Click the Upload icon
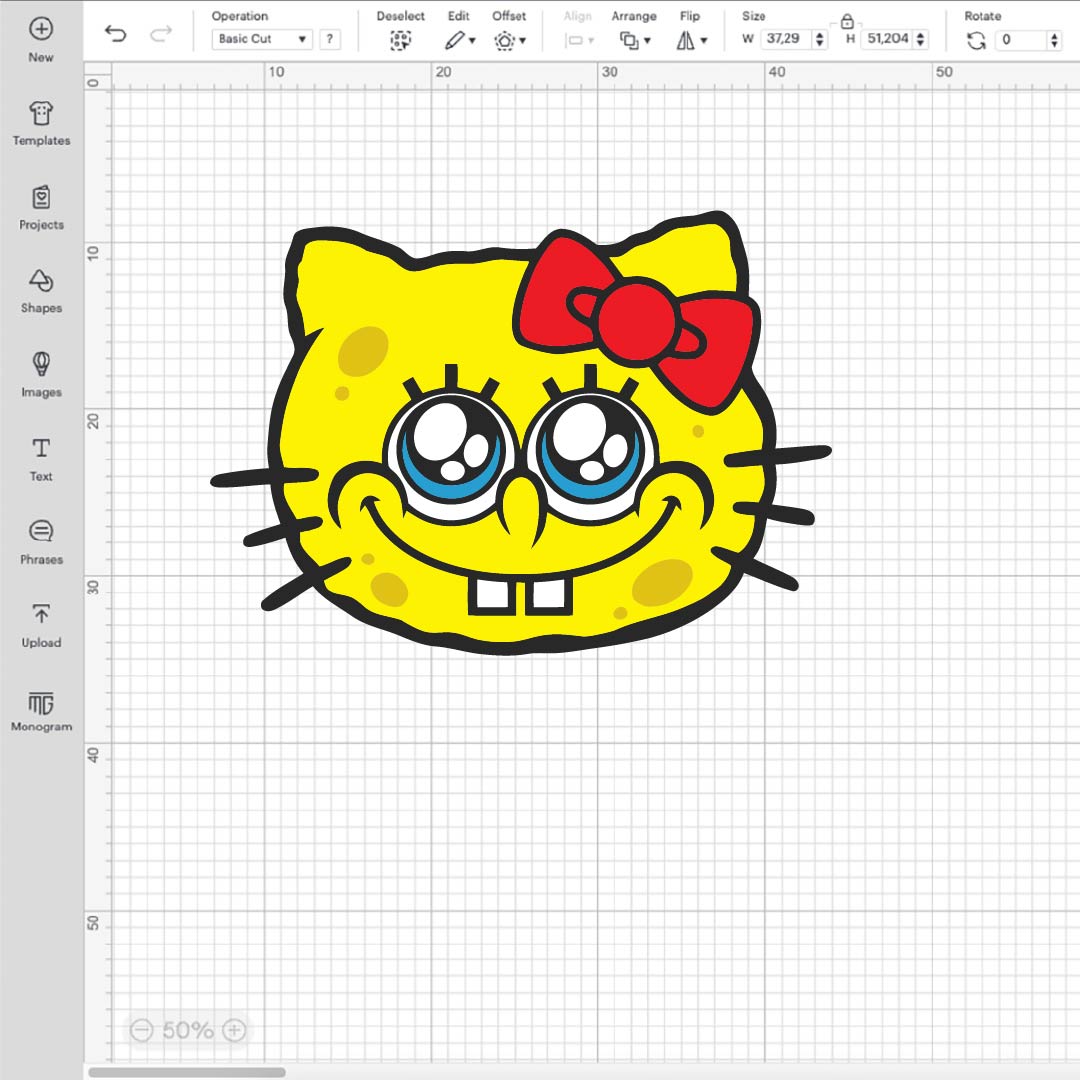This screenshot has width=1080, height=1080. click(x=41, y=613)
